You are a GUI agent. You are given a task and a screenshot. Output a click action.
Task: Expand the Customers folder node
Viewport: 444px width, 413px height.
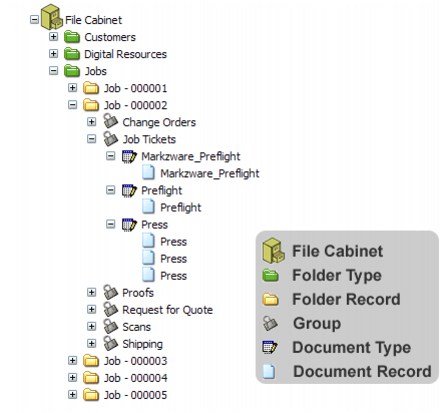(53, 36)
